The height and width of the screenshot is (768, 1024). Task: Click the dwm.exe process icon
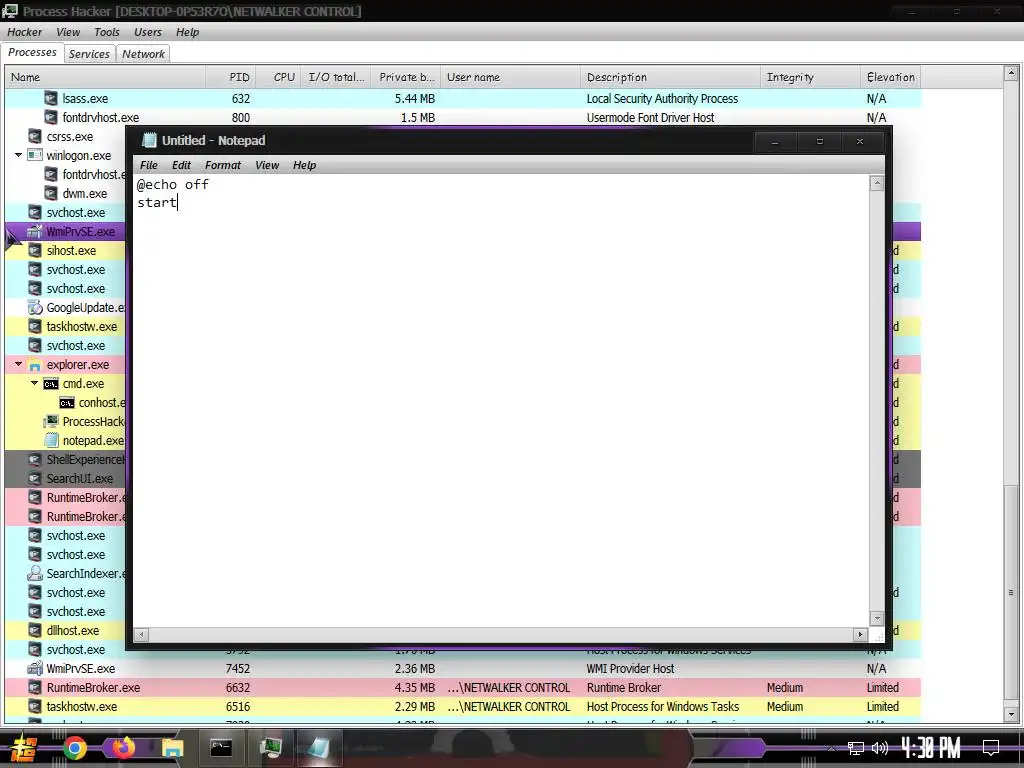[x=51, y=193]
